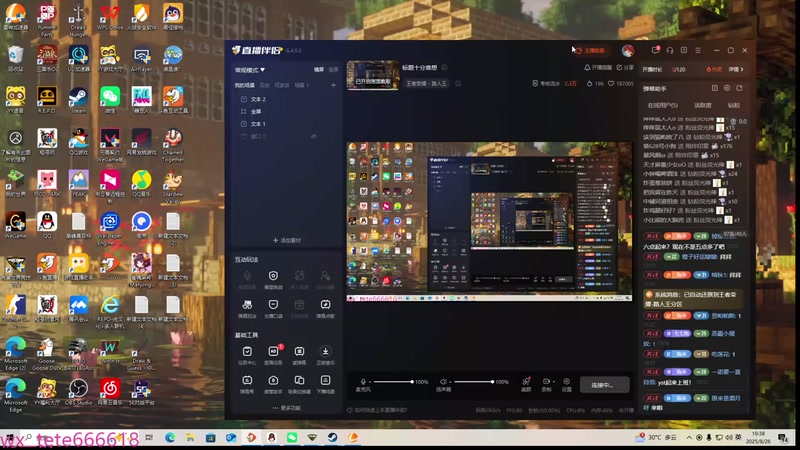Switch to the 竖屏 orientation tab

(x=333, y=70)
